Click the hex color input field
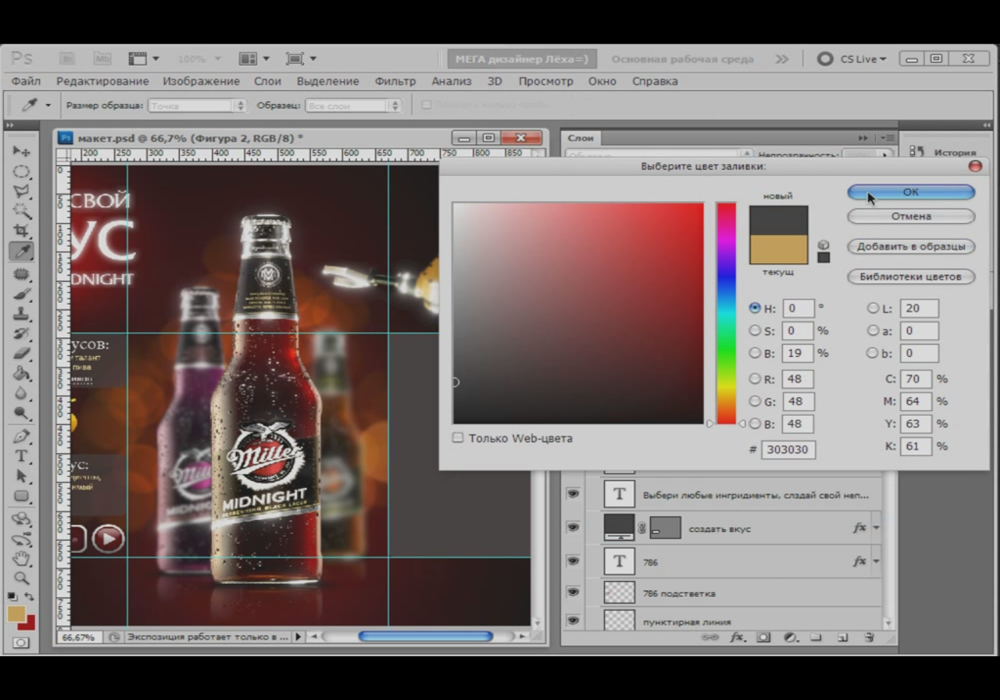This screenshot has width=1000, height=700. tap(788, 449)
